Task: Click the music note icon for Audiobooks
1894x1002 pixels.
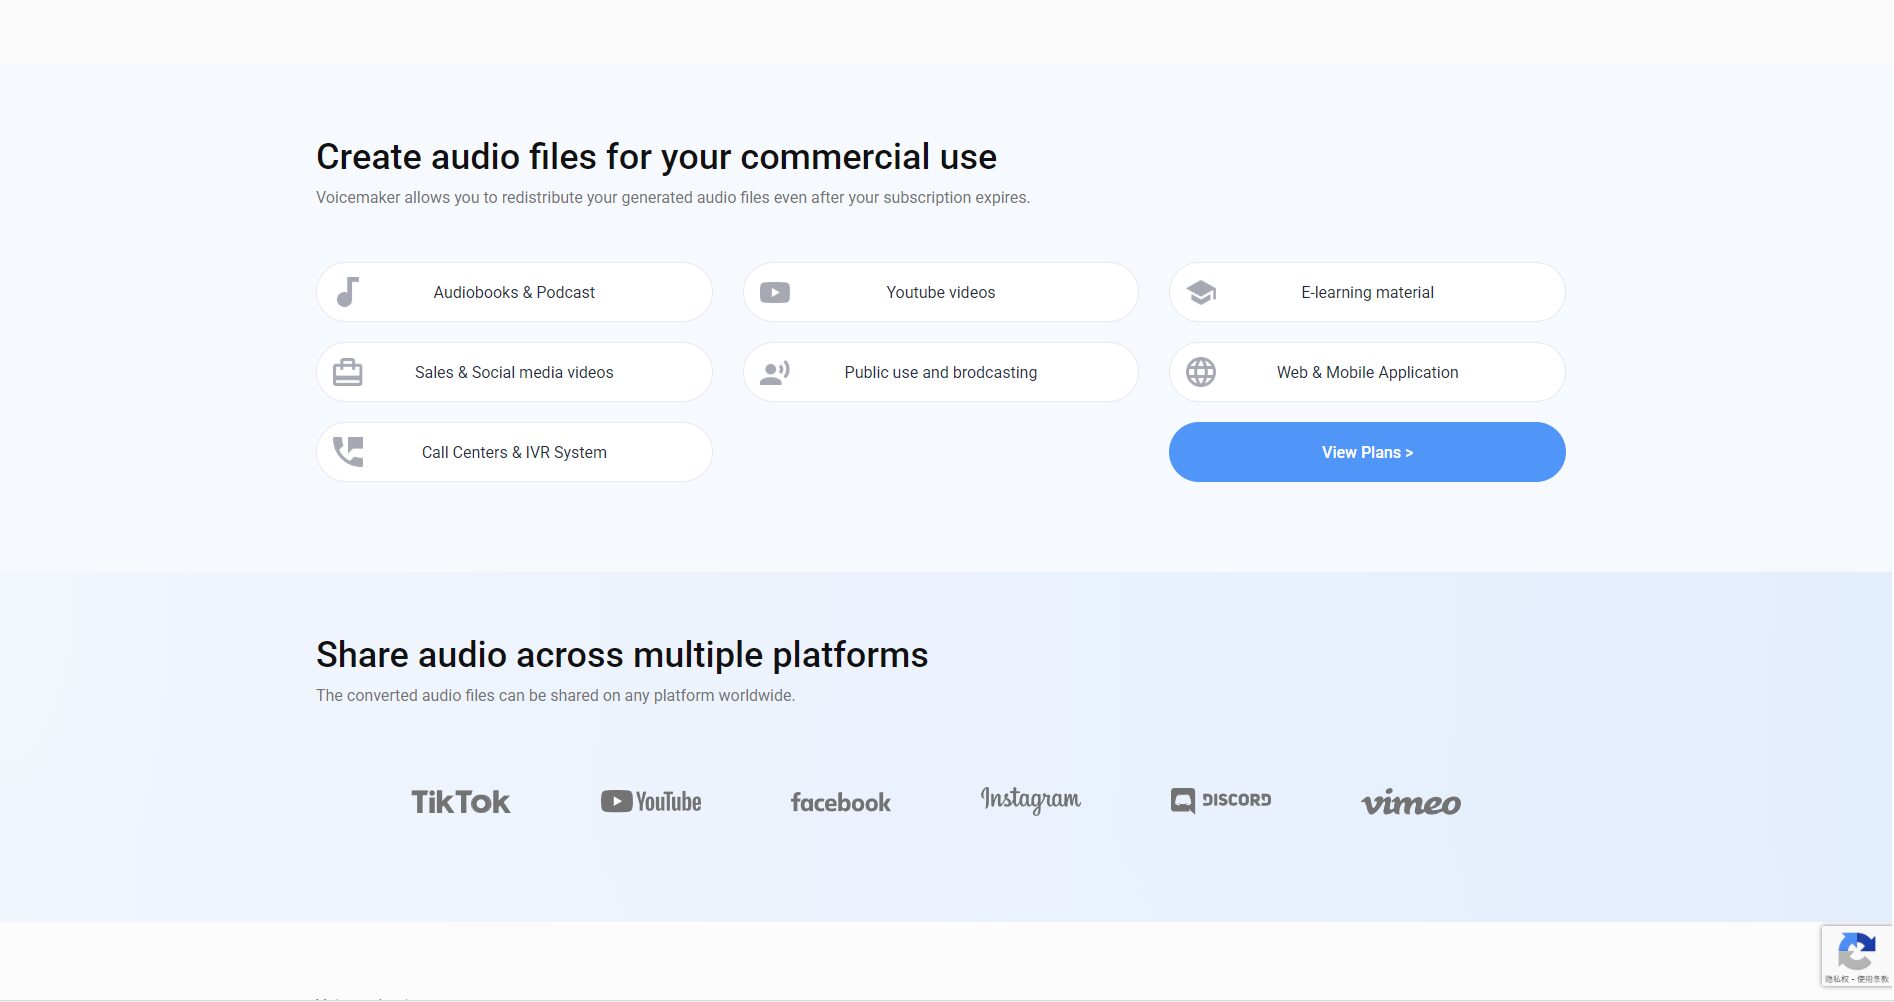Action: (x=347, y=292)
